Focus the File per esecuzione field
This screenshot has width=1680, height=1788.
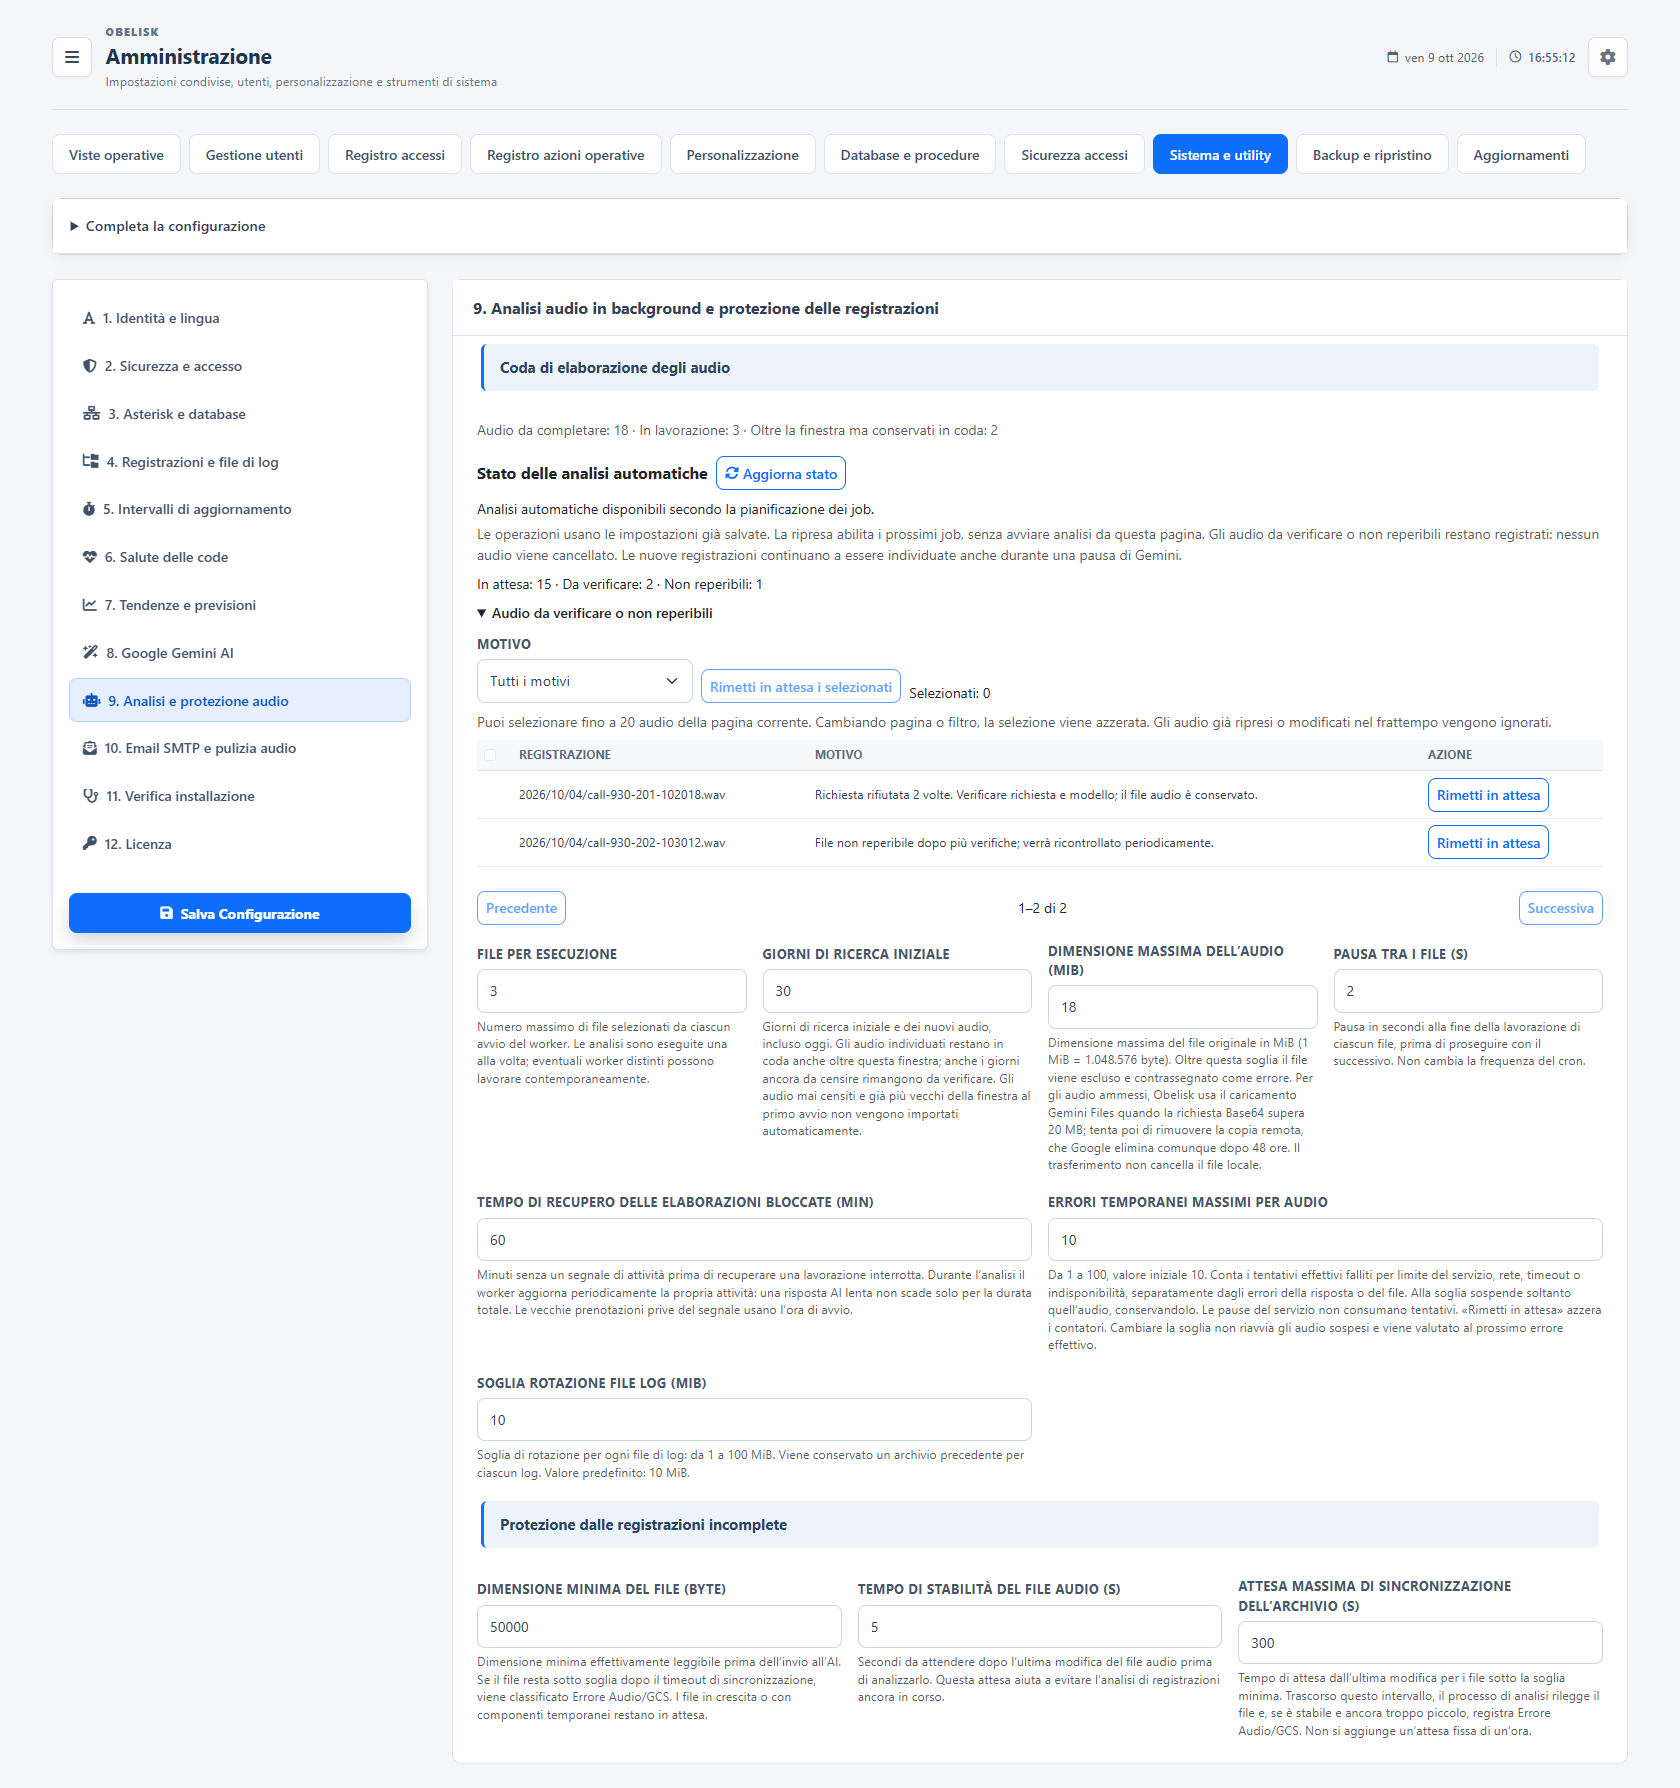pyautogui.click(x=612, y=991)
